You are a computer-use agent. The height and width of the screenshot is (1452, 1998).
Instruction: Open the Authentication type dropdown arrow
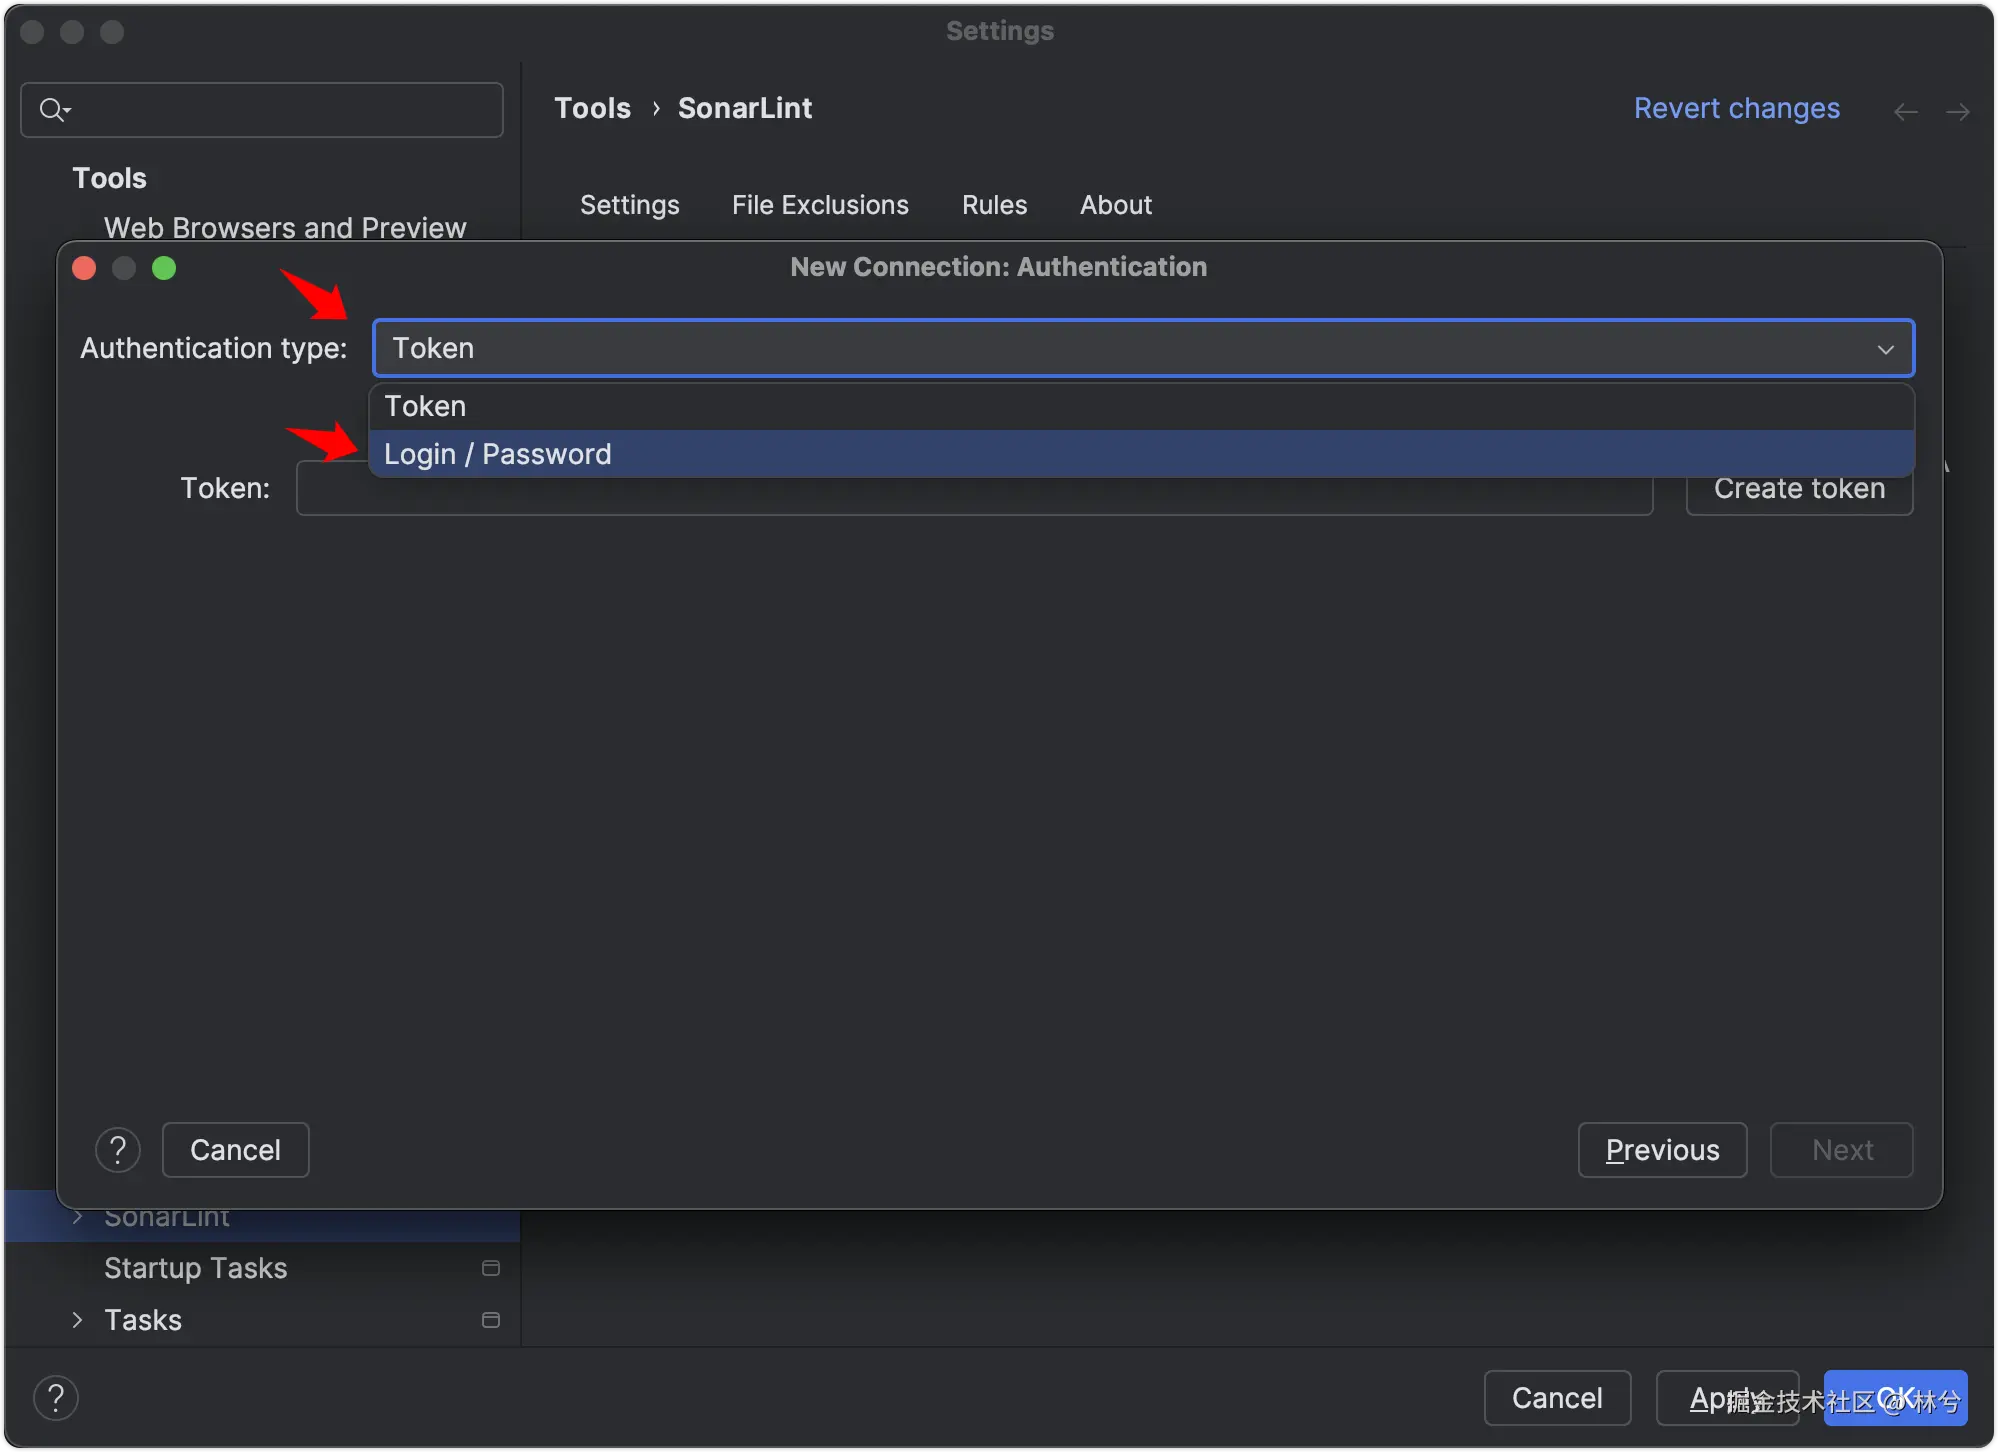(1885, 349)
